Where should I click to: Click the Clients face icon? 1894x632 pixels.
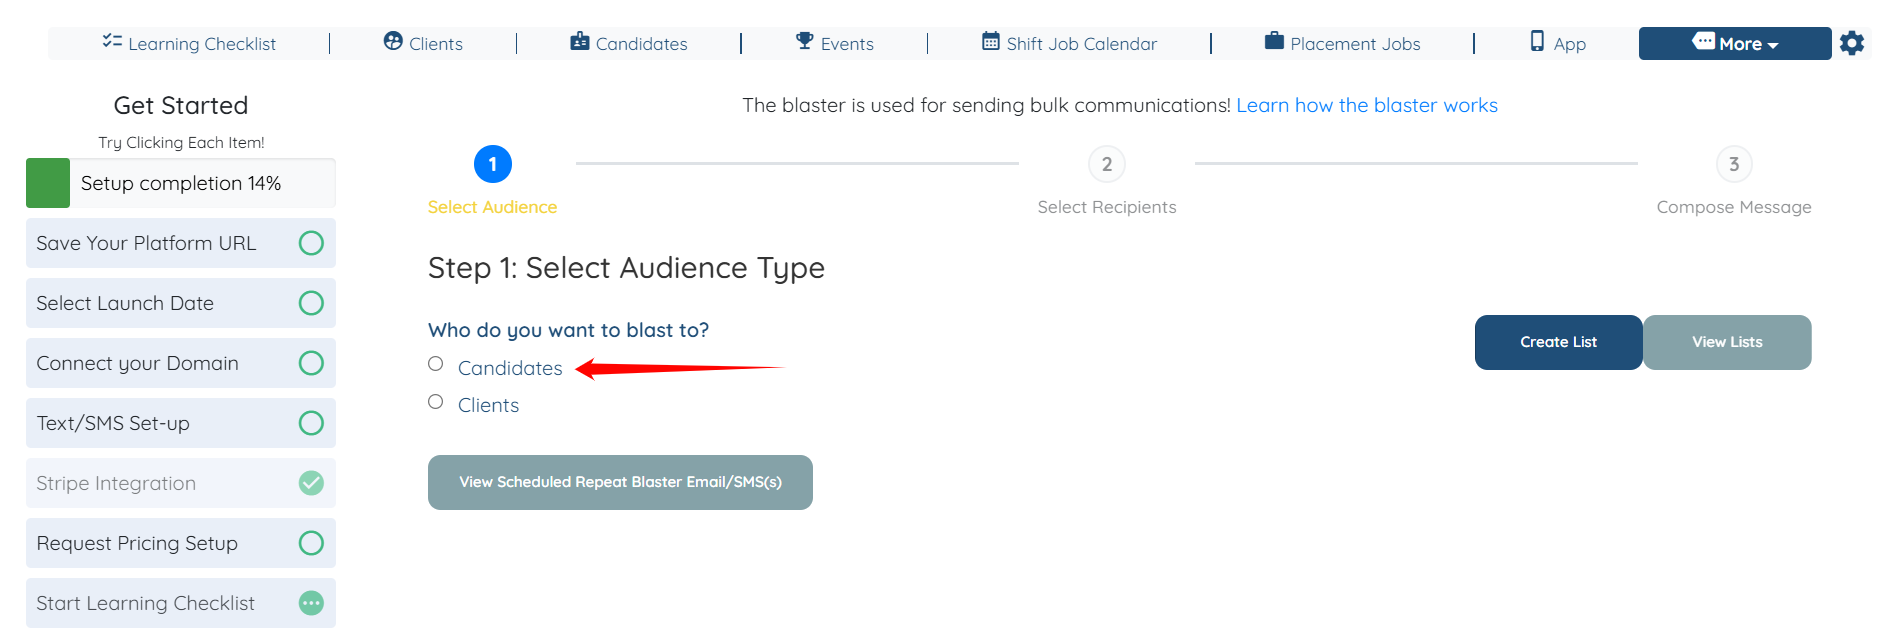[x=393, y=41]
